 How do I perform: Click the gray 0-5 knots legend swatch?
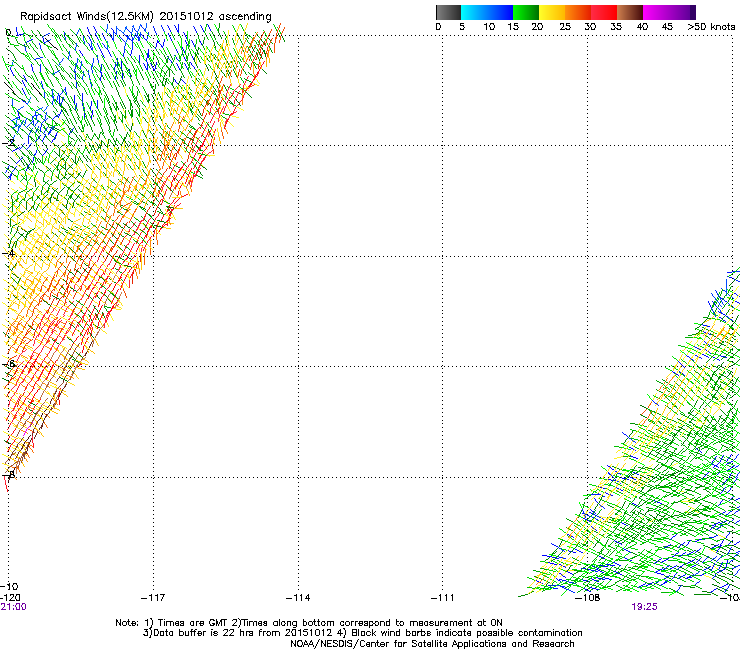point(448,12)
